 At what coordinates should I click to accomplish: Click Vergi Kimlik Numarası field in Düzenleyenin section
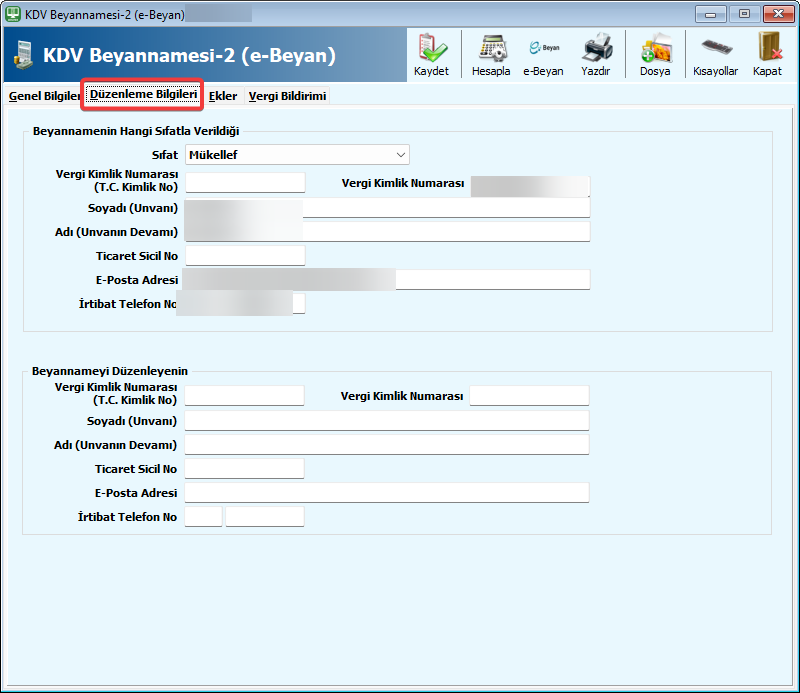529,396
